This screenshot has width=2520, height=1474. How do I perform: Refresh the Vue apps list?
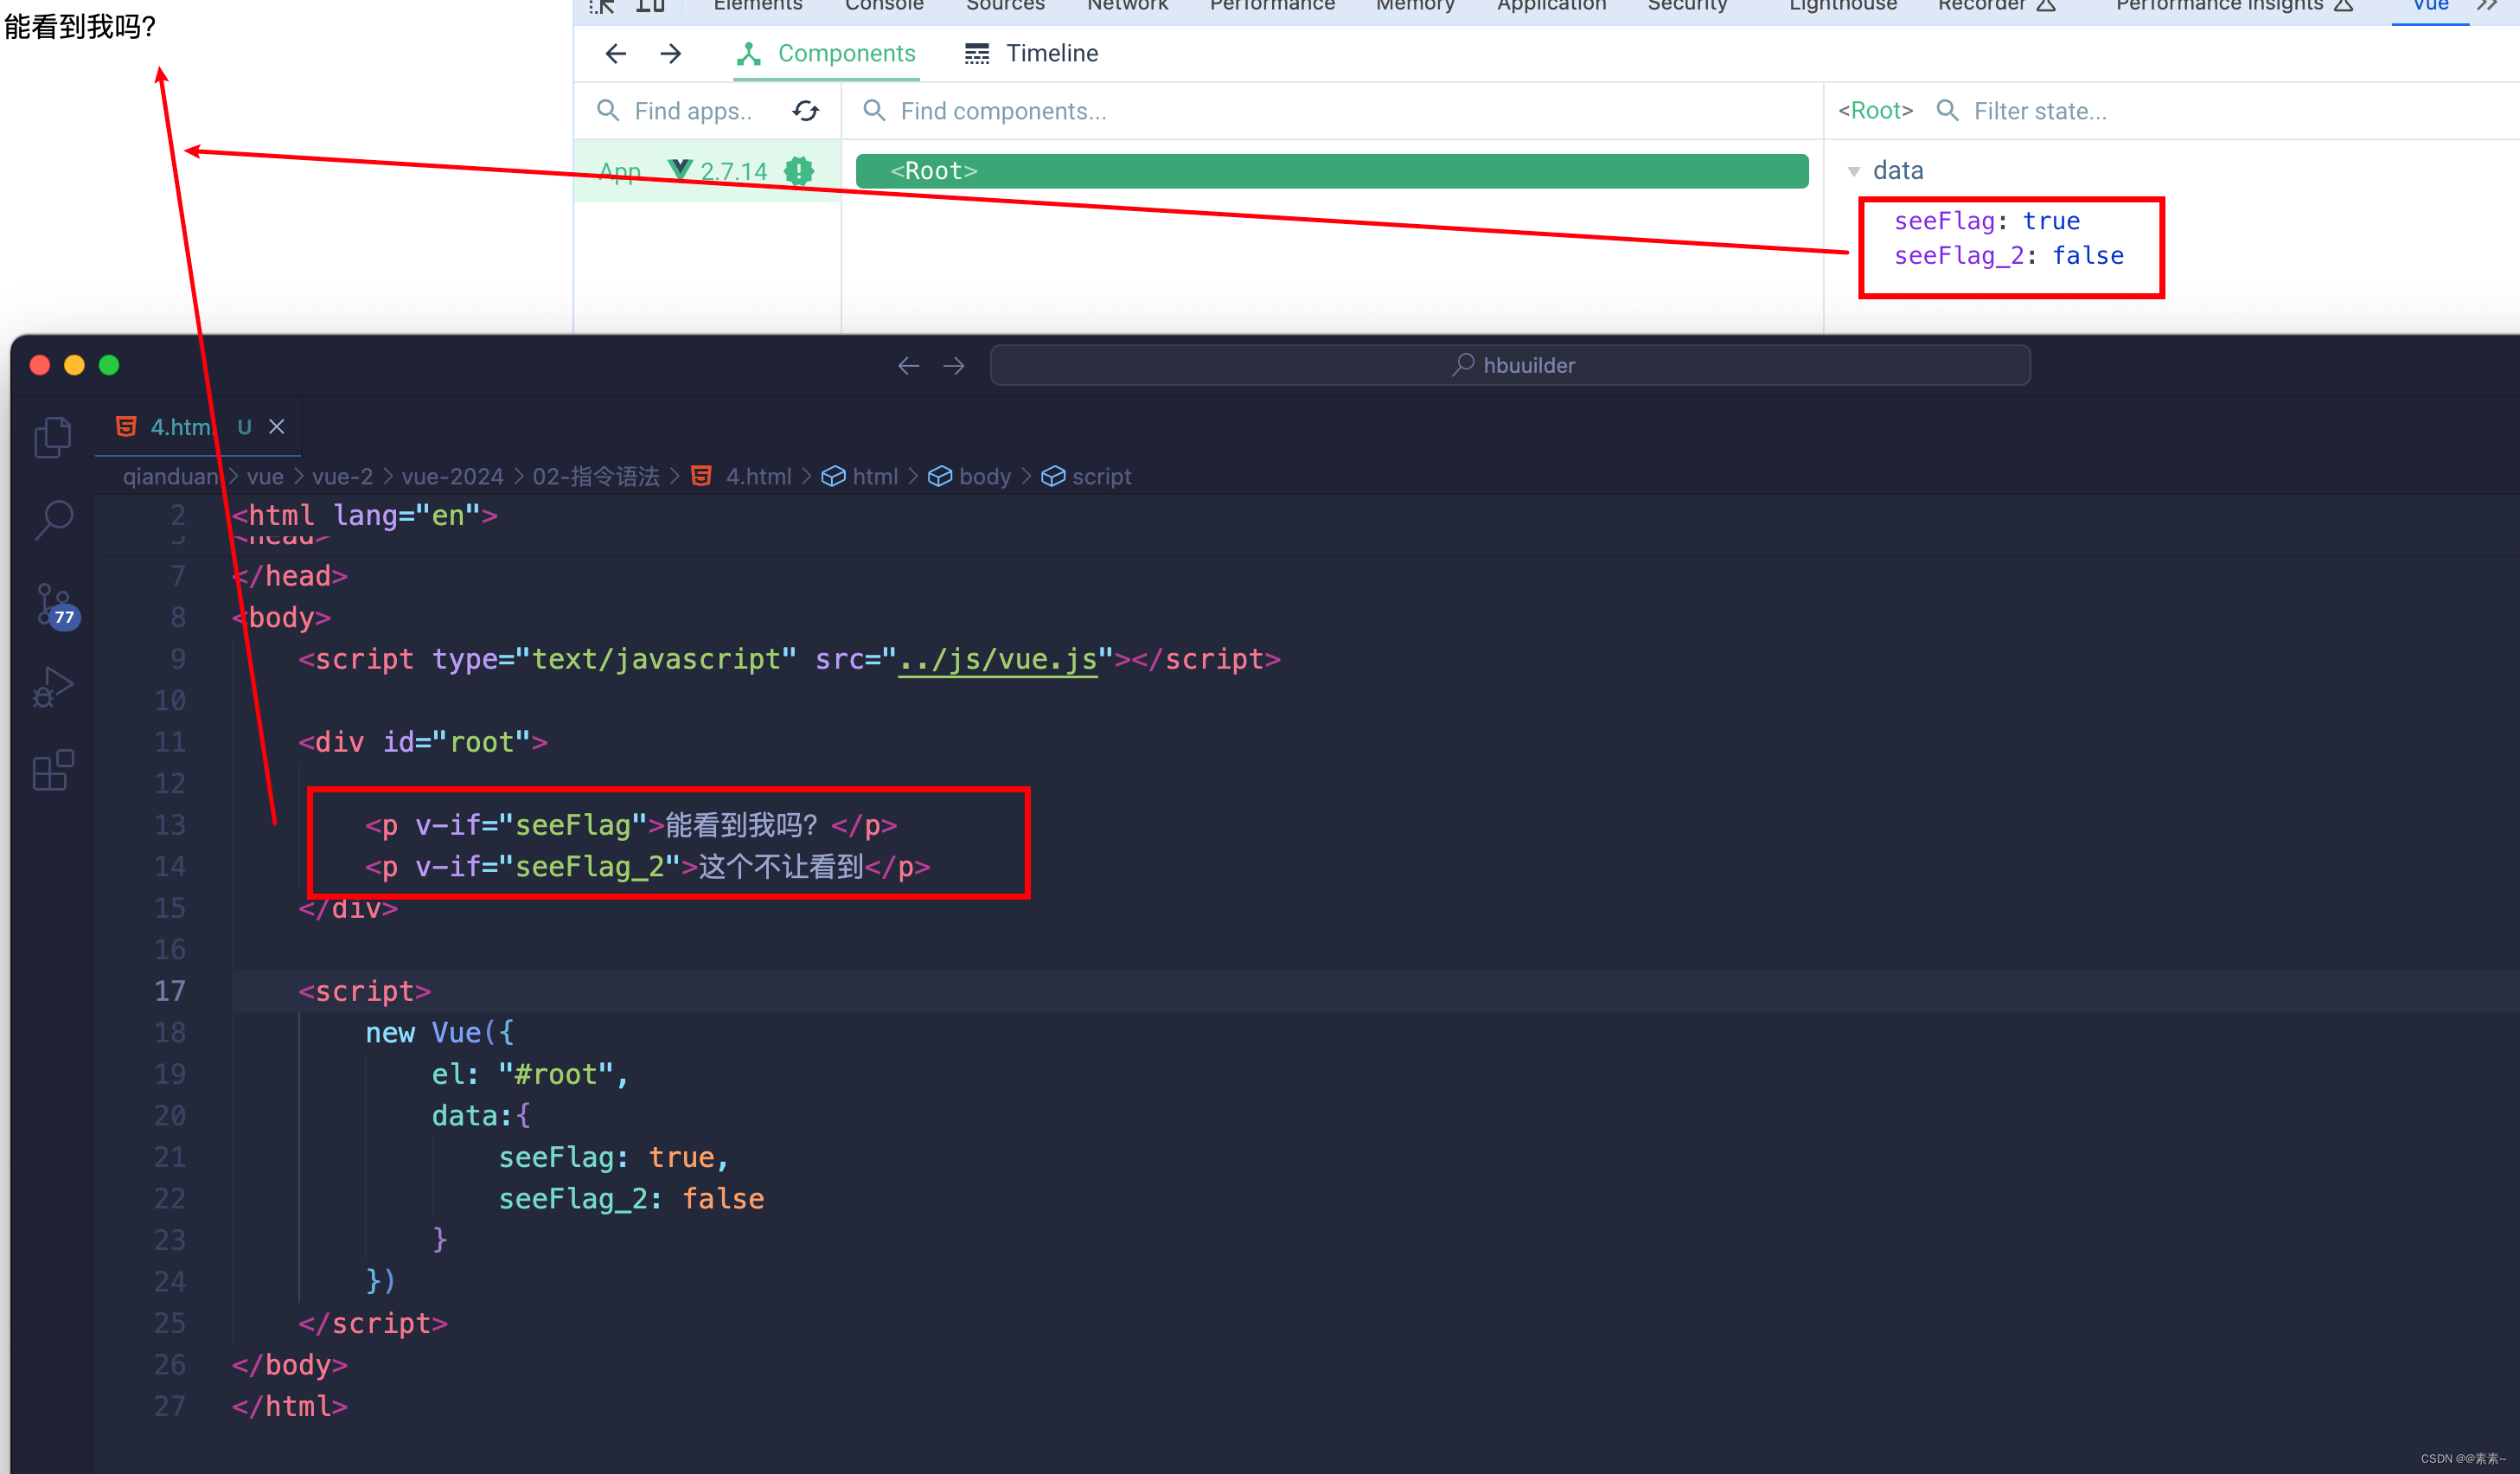[x=806, y=111]
